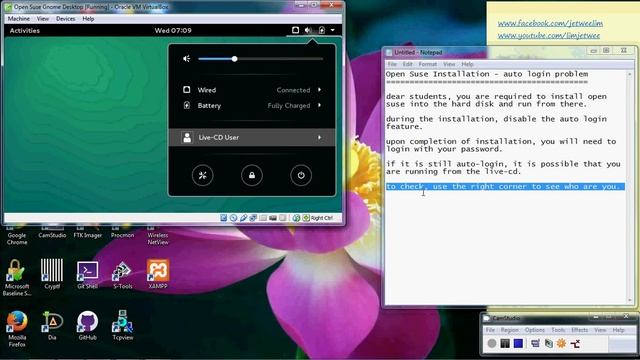Open the VirtualBox Help menu
This screenshot has height=360, width=640.
coord(88,19)
